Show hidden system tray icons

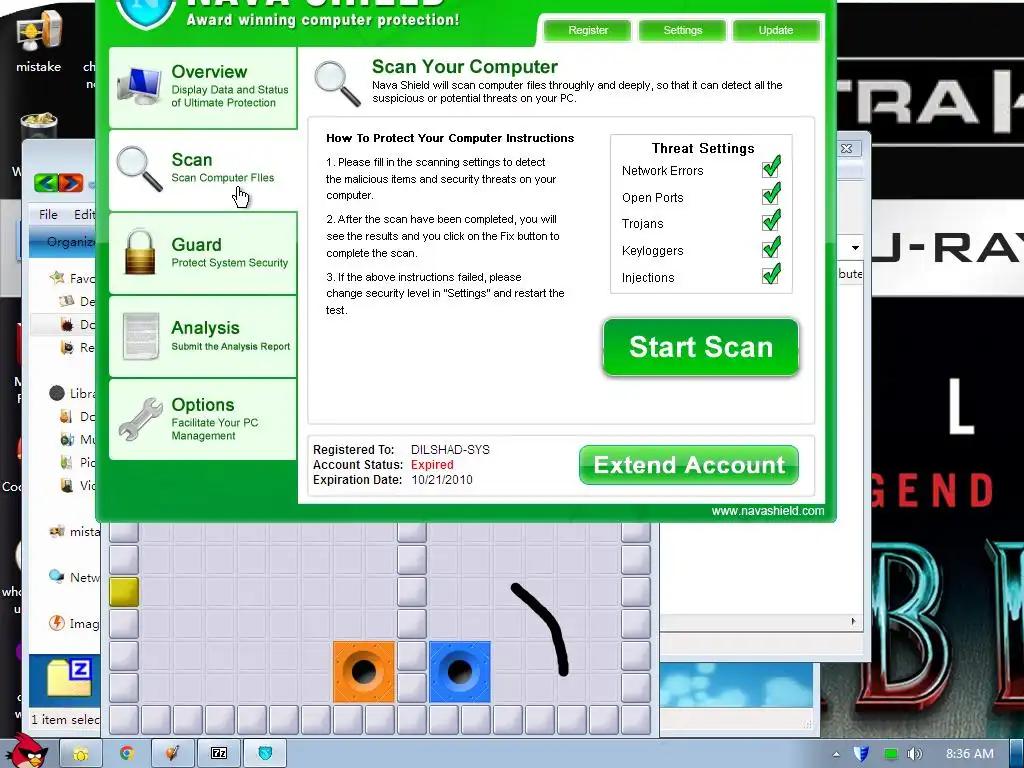pyautogui.click(x=837, y=754)
